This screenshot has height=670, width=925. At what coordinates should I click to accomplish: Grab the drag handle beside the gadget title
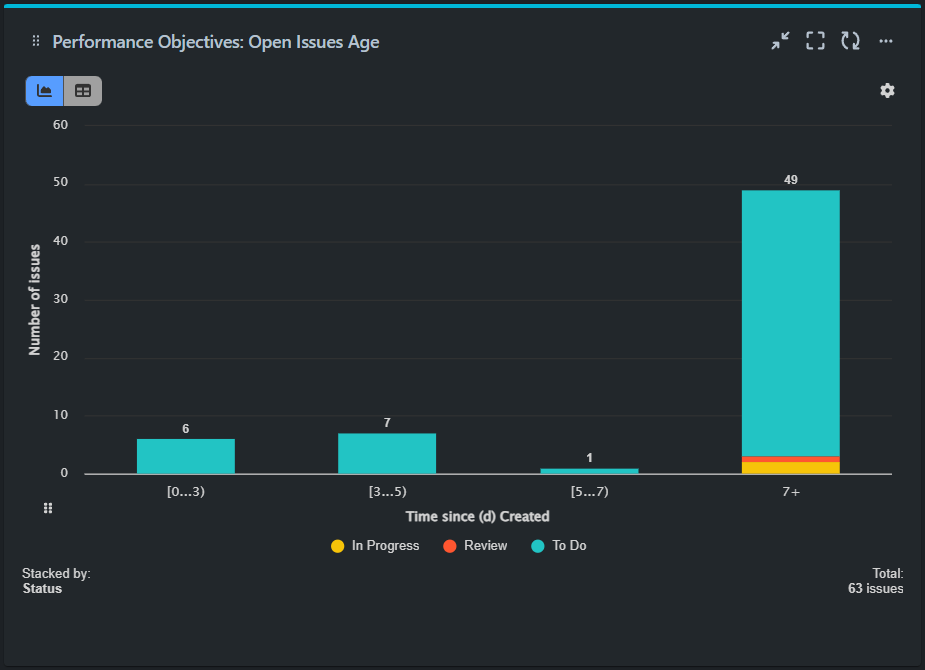coord(35,41)
